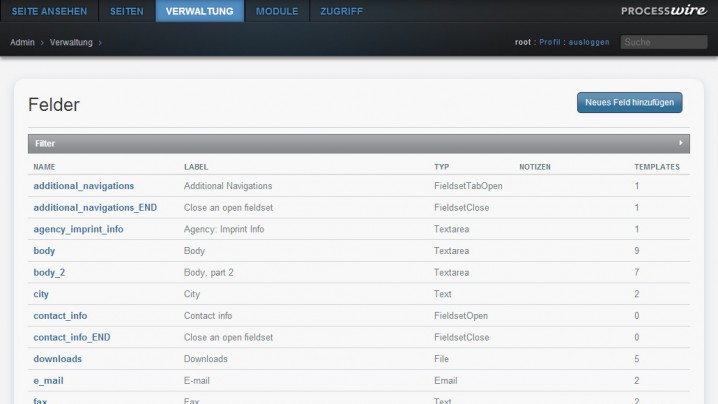Screen dimensions: 718x404
Task: Click inside the Suche search box
Action: click(x=663, y=42)
